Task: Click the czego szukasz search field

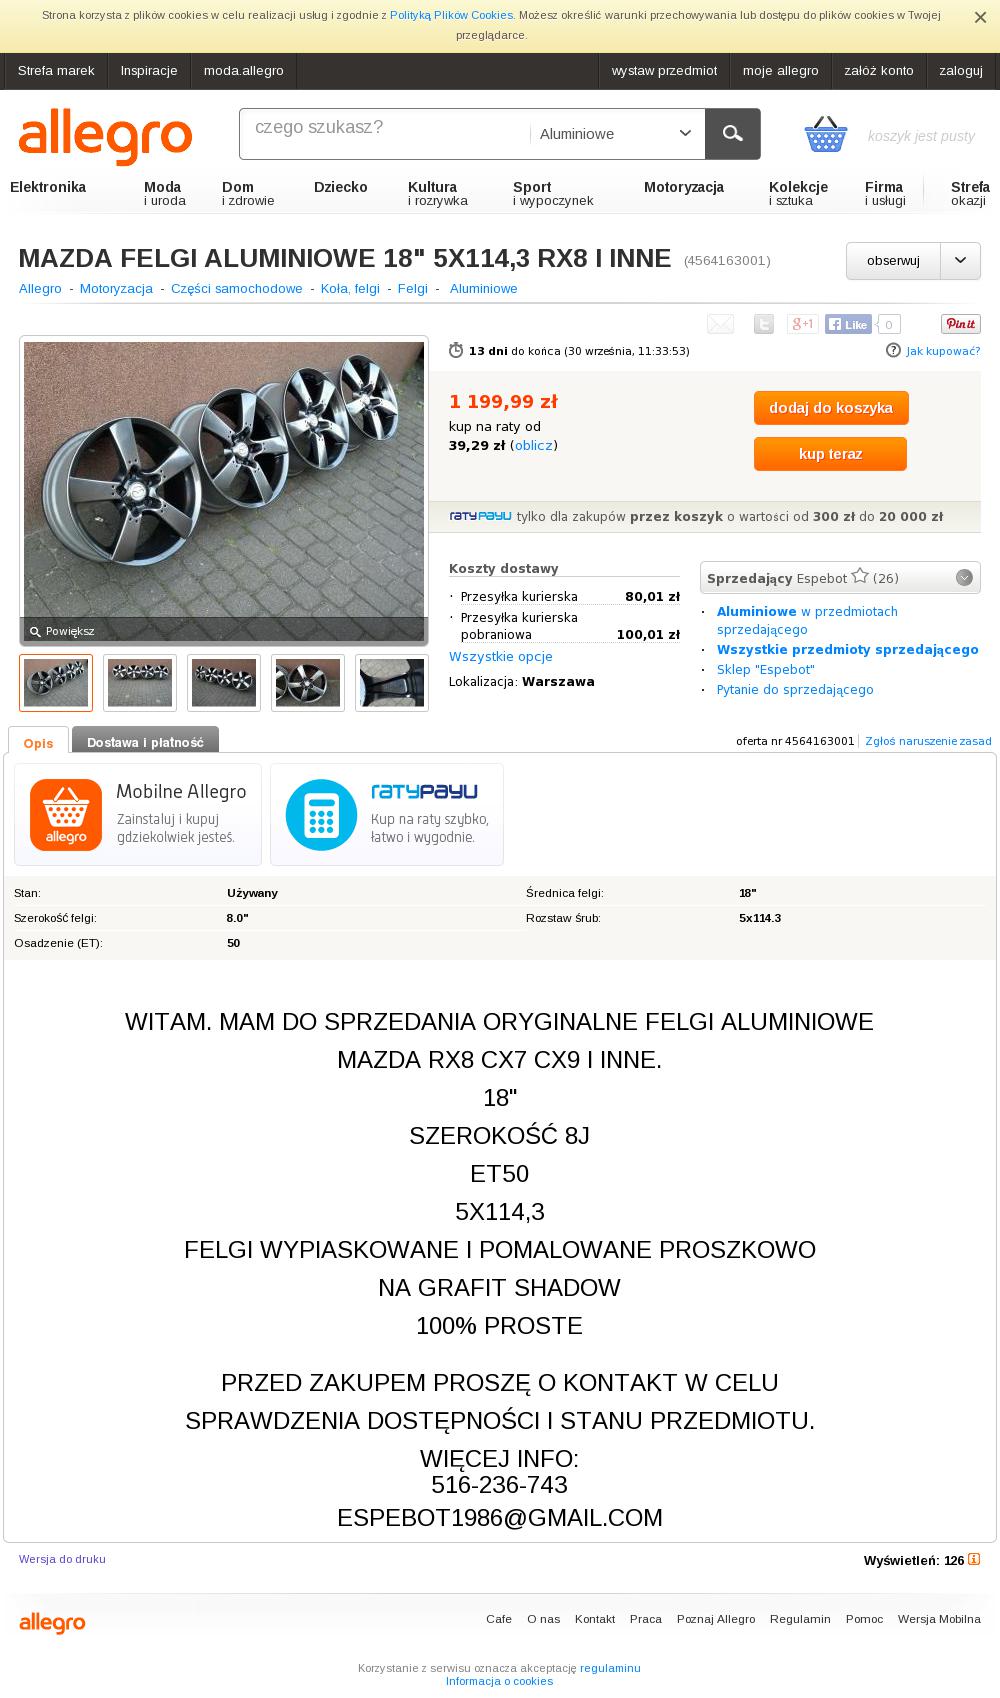Action: tap(387, 134)
